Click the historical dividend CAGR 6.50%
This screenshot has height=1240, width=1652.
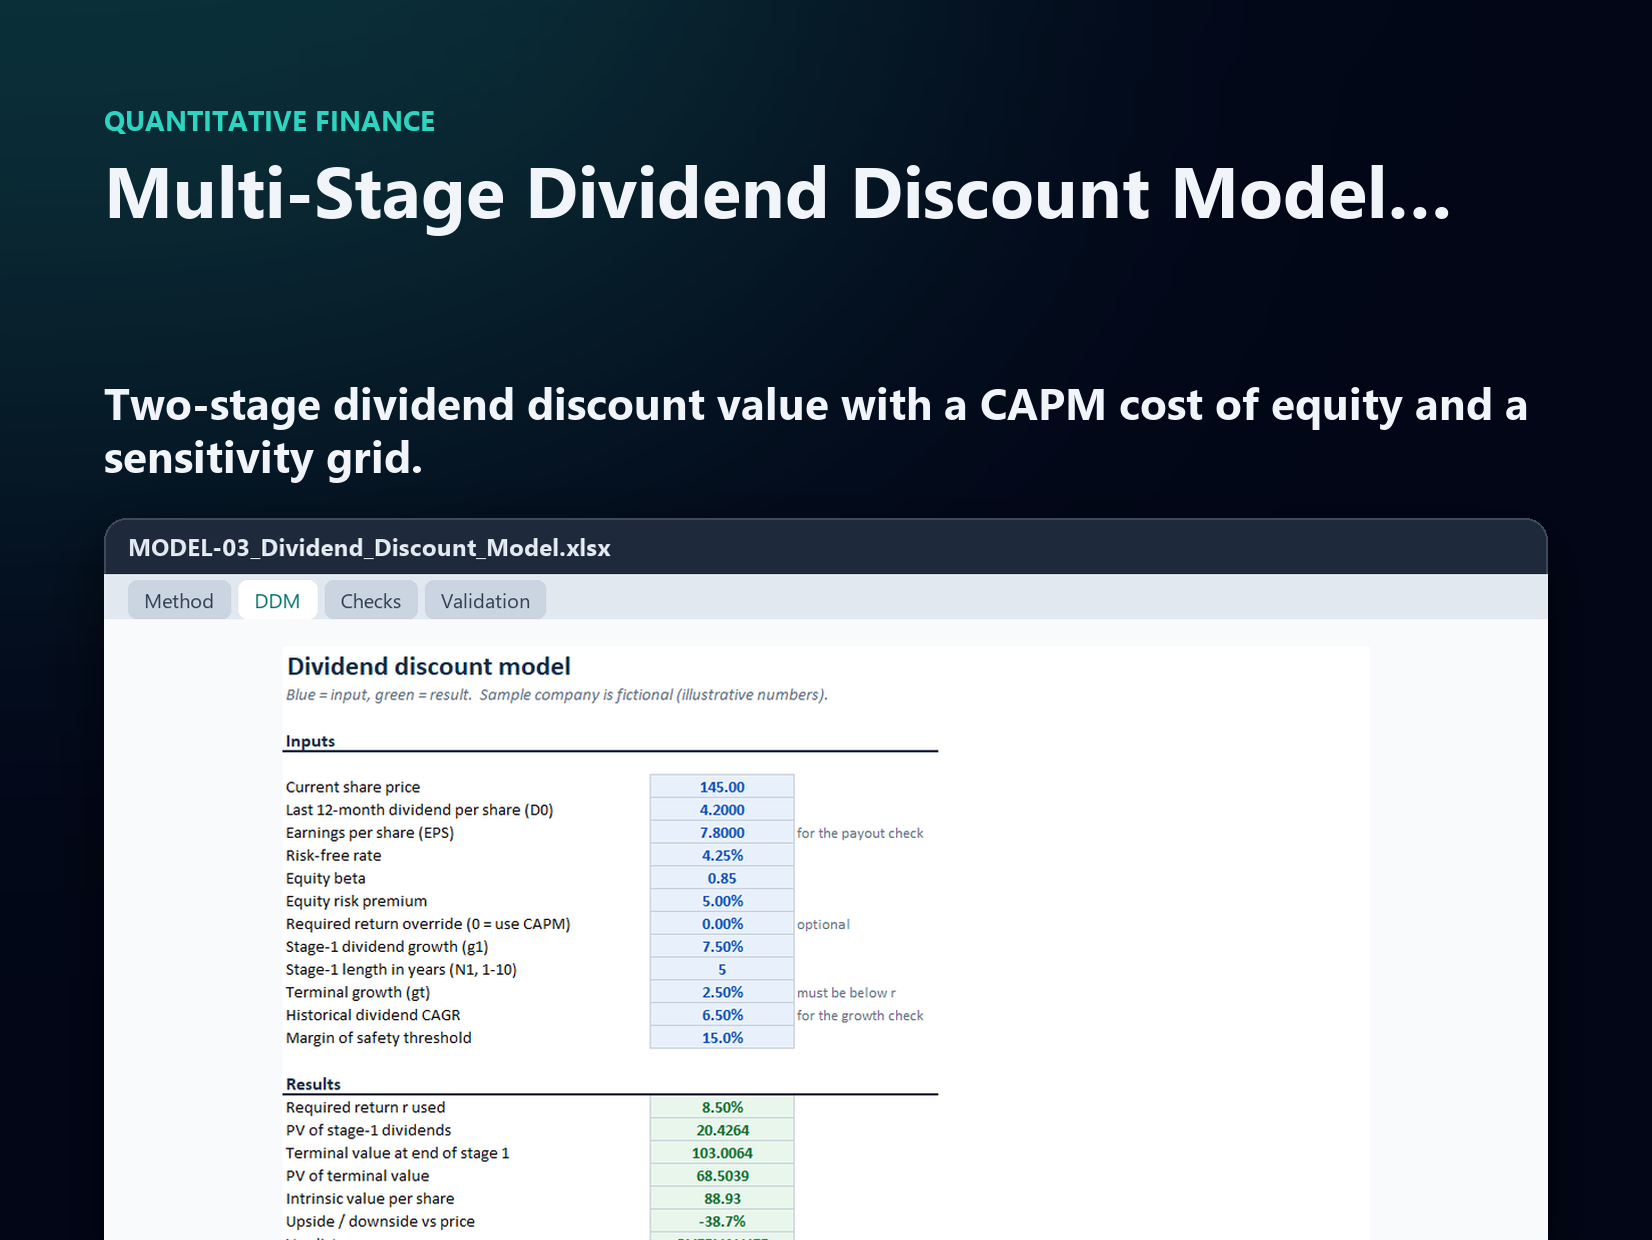pos(722,1015)
